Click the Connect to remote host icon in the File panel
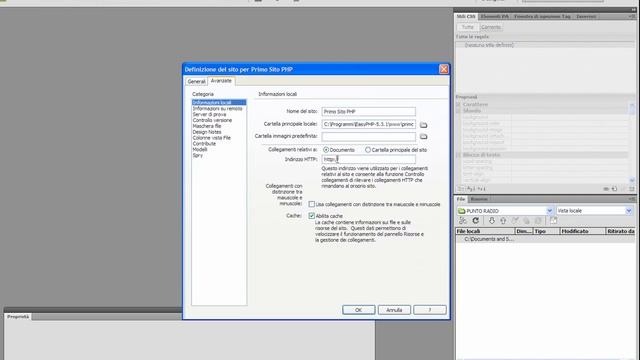The height and width of the screenshot is (360, 640). coord(463,221)
